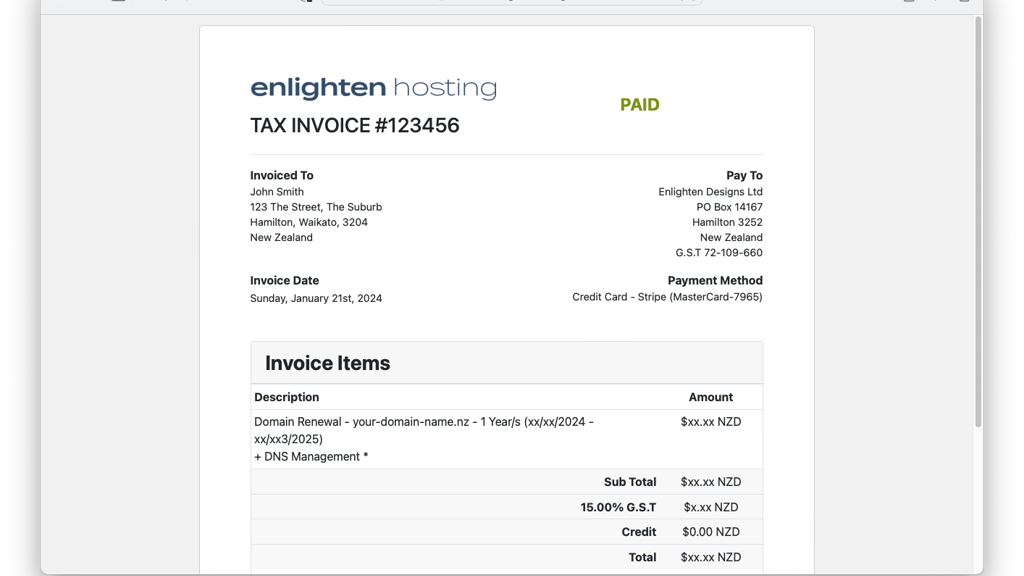This screenshot has height=576, width=1024.
Task: Click the page's vertical scrollbar
Action: (978, 220)
